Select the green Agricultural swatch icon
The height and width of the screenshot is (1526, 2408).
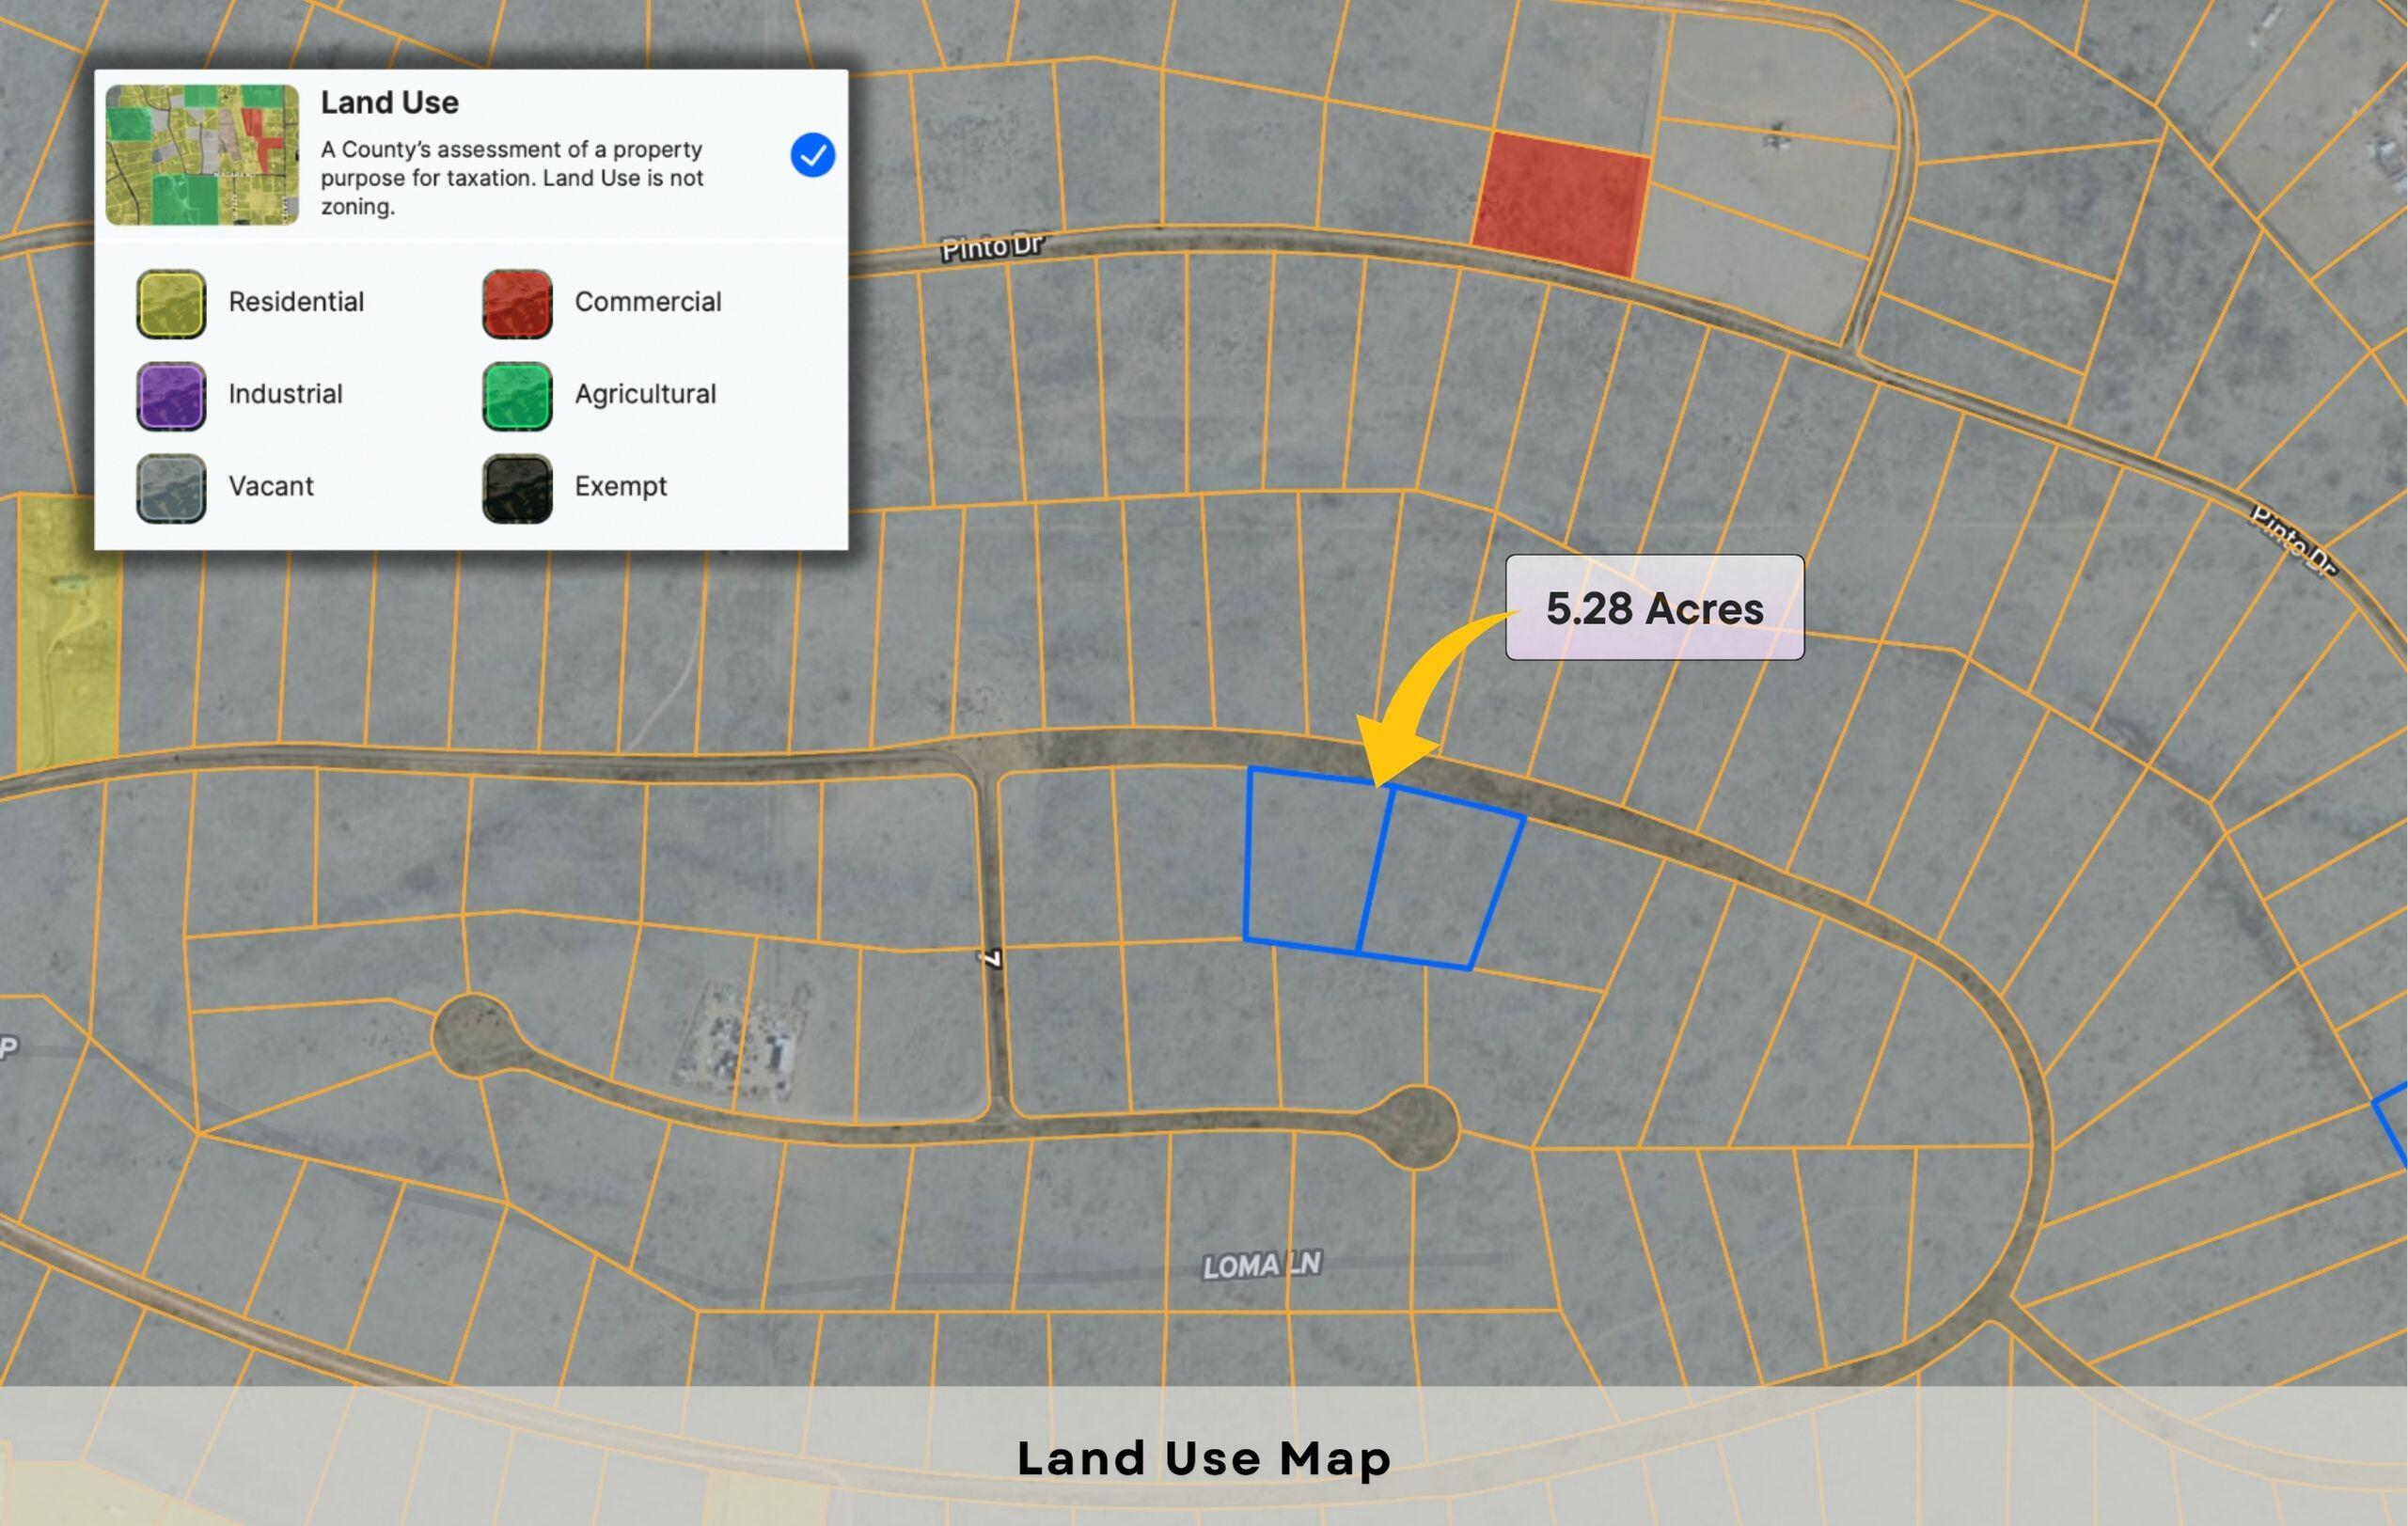coord(517,396)
